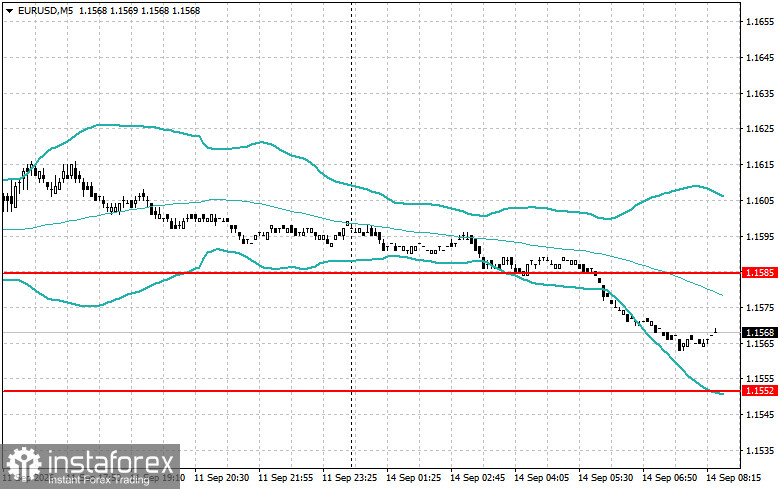Click the 11 Sep 23:25 time label

(x=349, y=478)
